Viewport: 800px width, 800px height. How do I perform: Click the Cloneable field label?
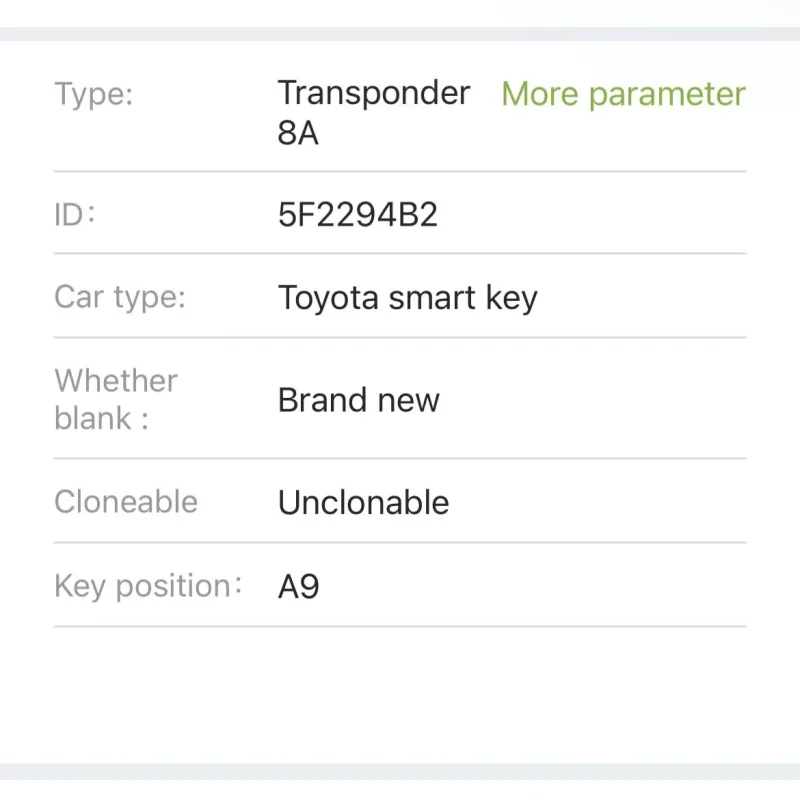click(126, 502)
